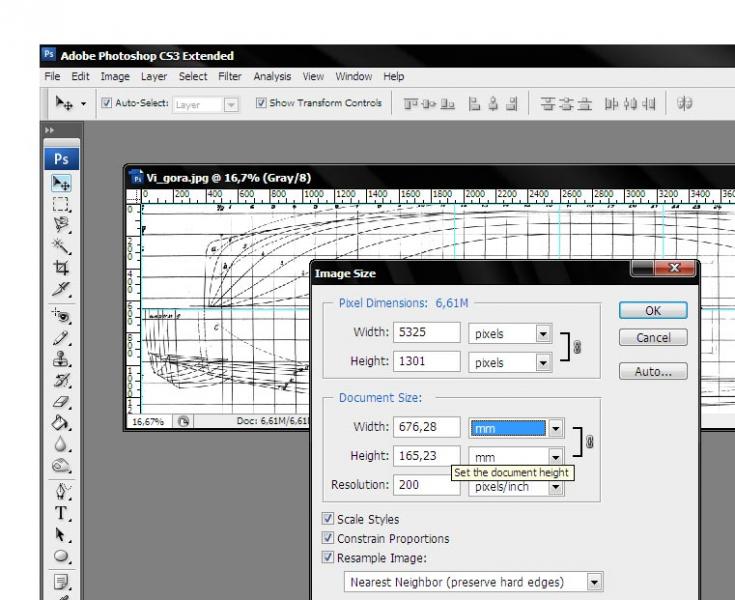Expand the collapsed toolbox panel arrows
This screenshot has width=735, height=600.
[49, 130]
